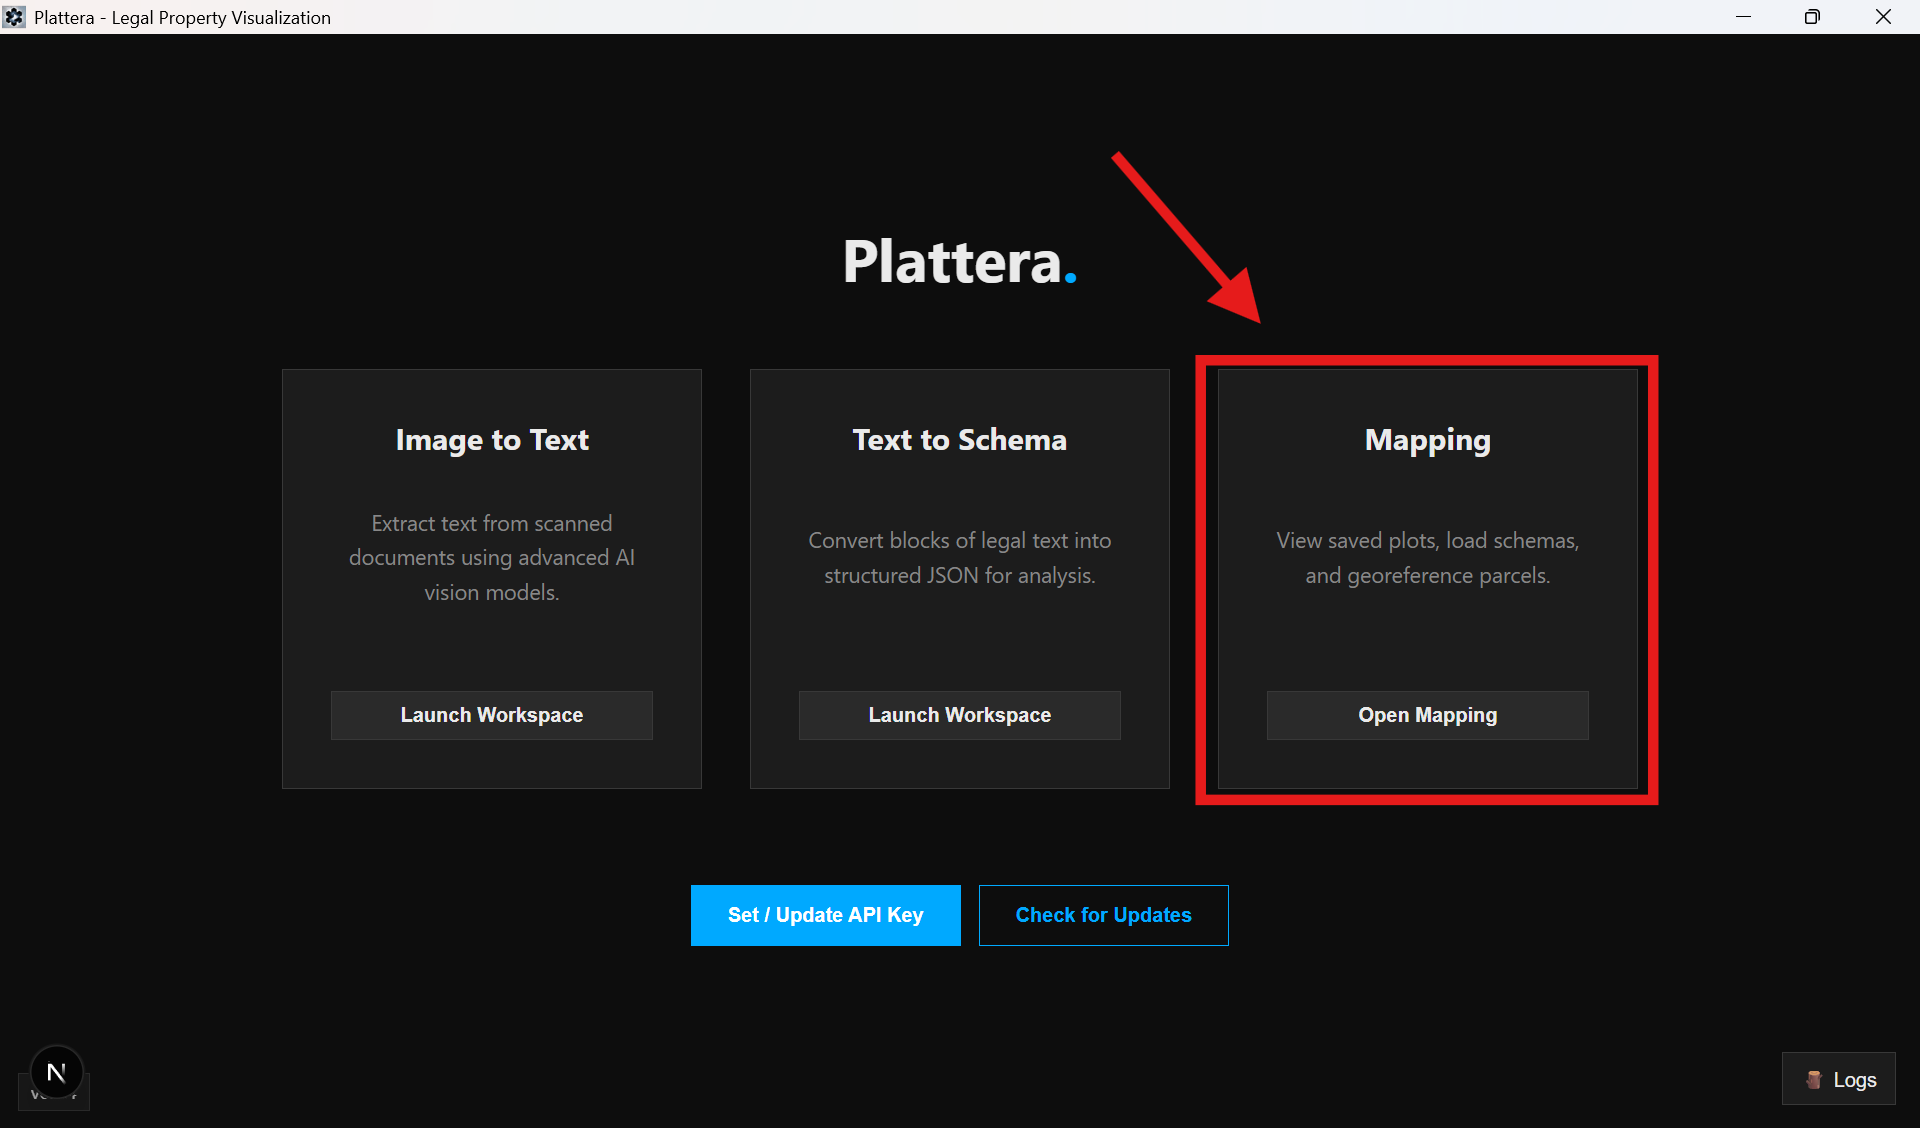Screen dimensions: 1920x1128
Task: Click the Plattera logo heading
Action: pos(959,262)
